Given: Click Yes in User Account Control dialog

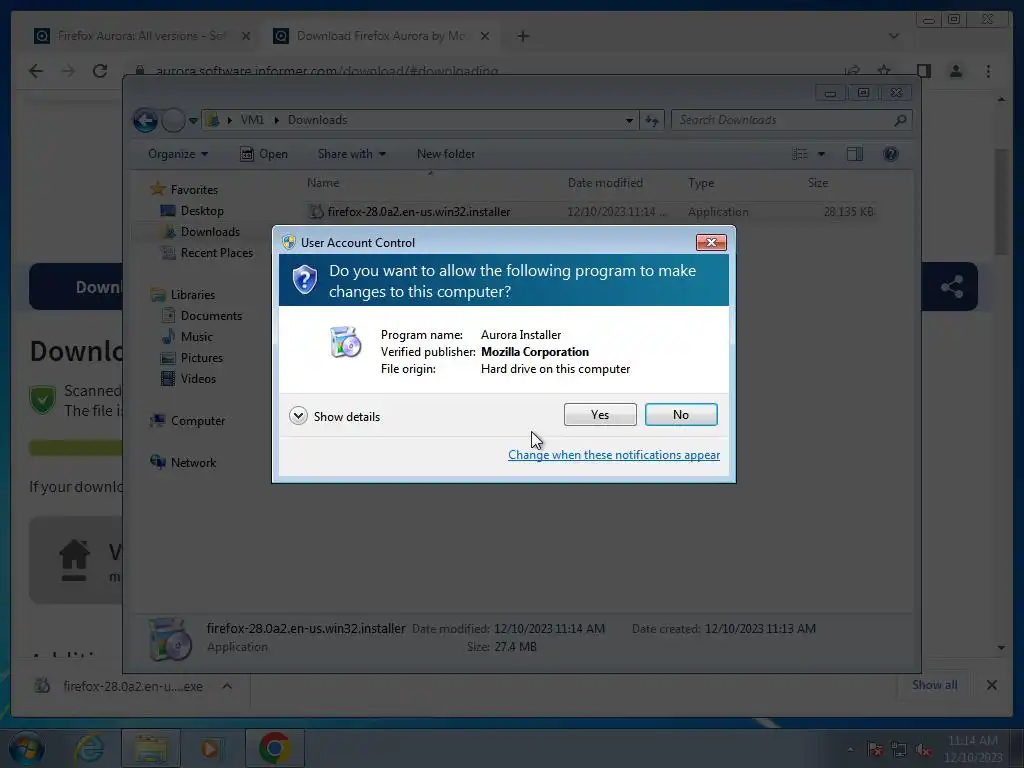Looking at the screenshot, I should coord(600,415).
